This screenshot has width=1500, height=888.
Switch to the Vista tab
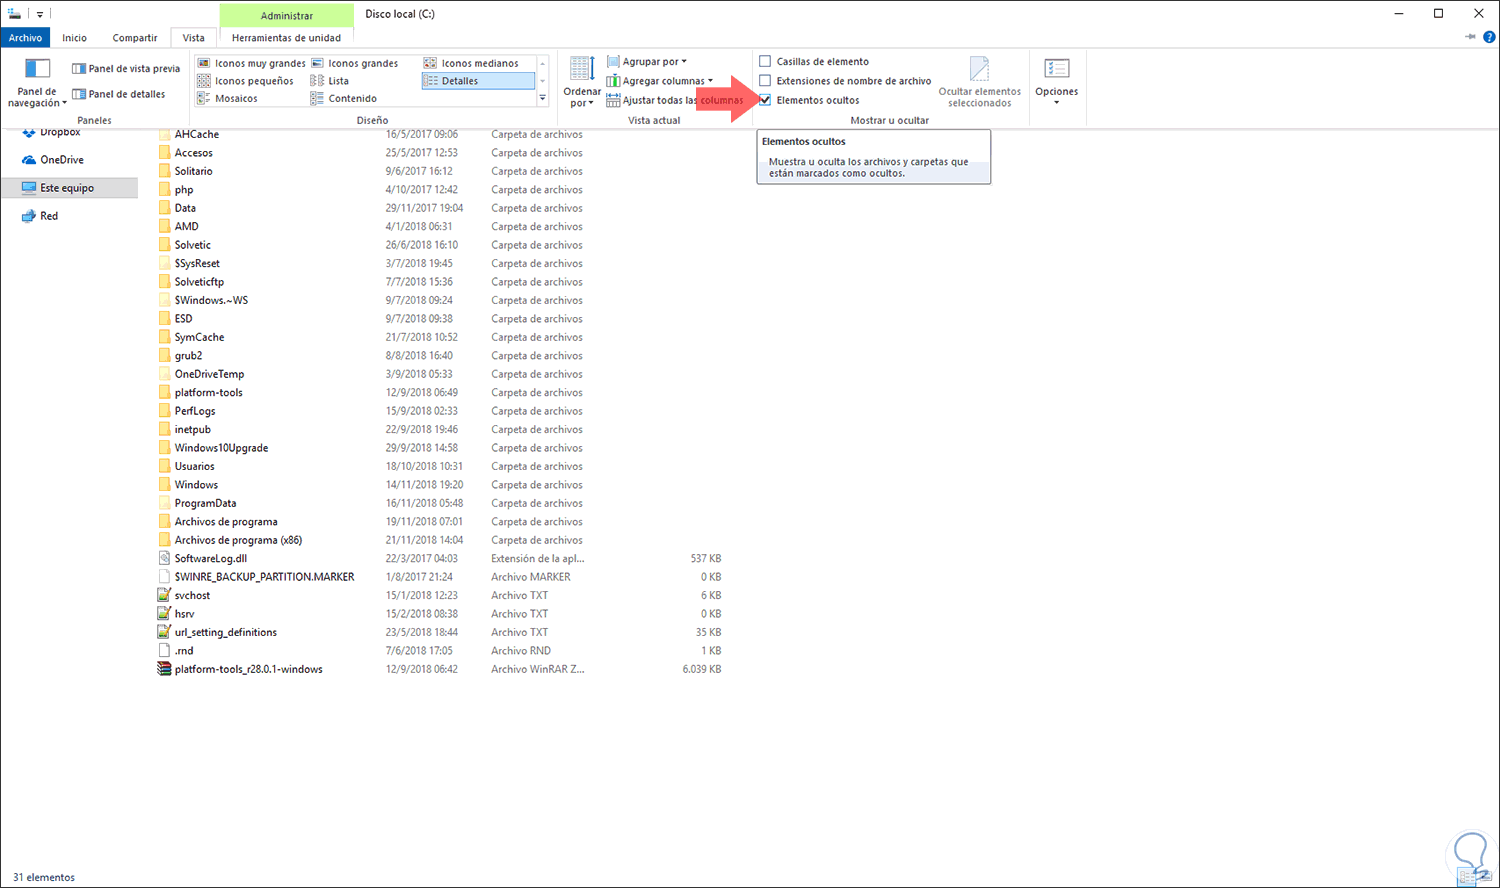(194, 38)
